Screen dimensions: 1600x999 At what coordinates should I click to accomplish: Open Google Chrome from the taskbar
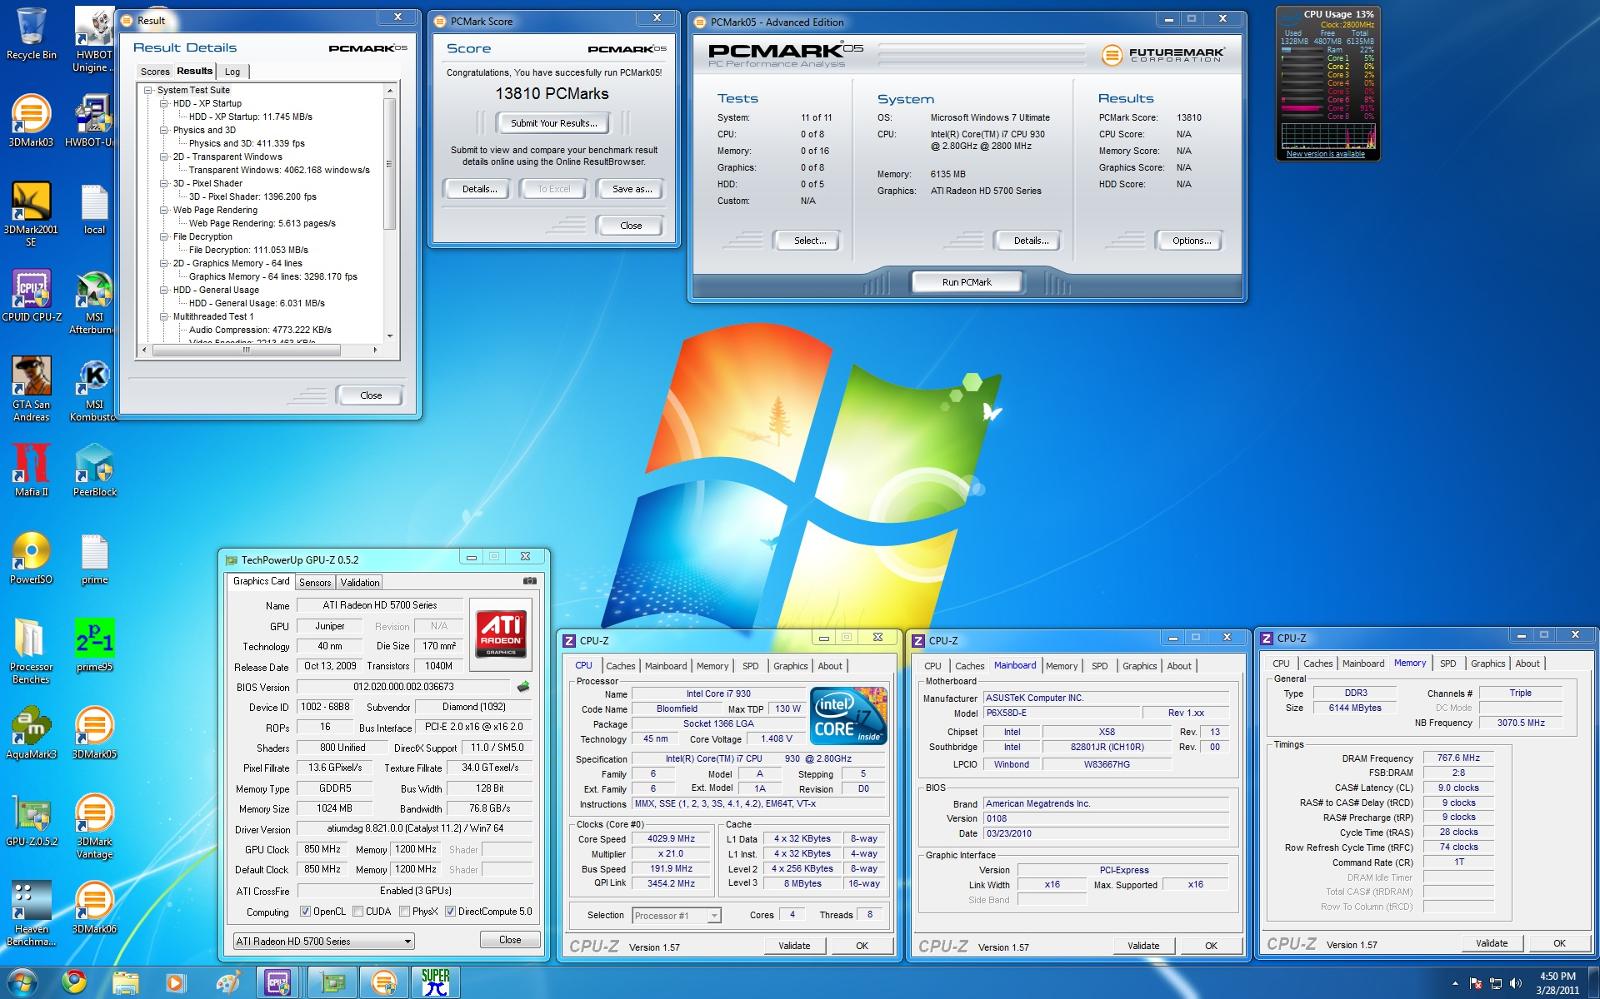point(73,982)
